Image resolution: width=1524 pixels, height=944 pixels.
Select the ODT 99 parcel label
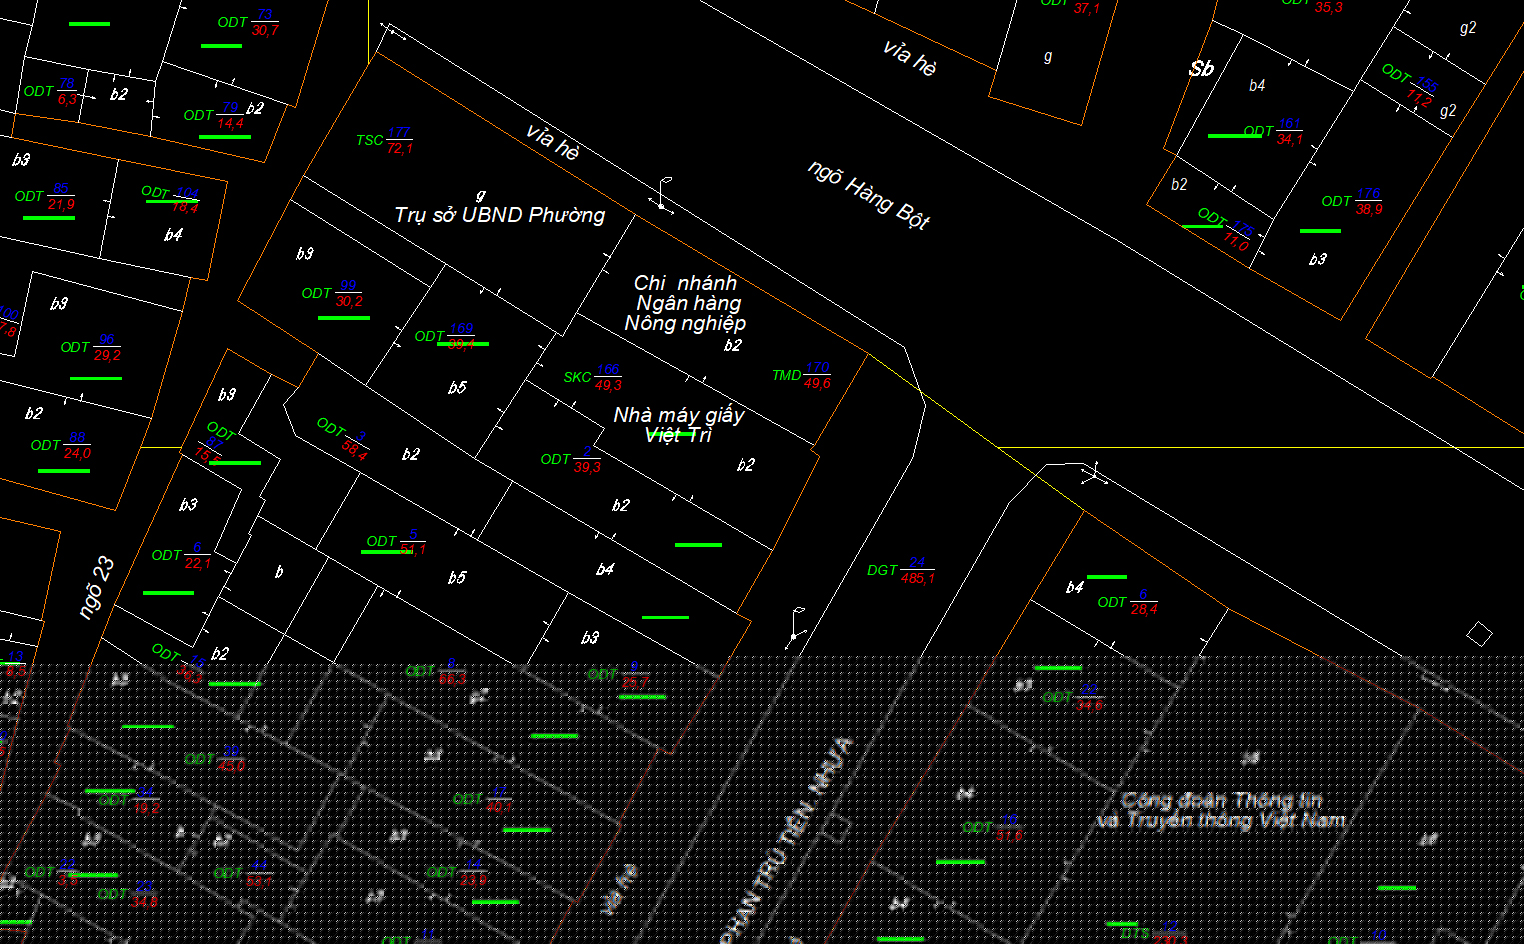[332, 293]
